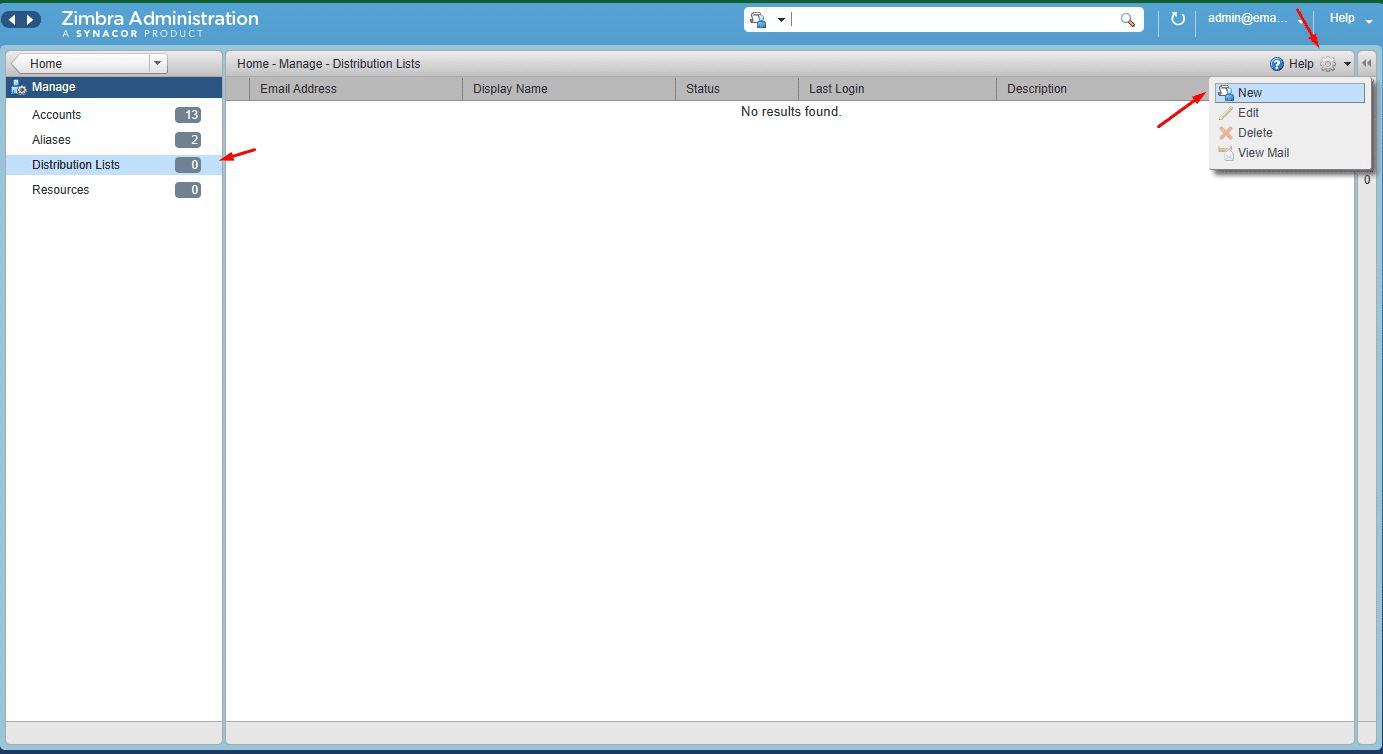This screenshot has width=1383, height=754.
Task: Collapse the right panel with double-arrow icon
Action: pos(1367,63)
